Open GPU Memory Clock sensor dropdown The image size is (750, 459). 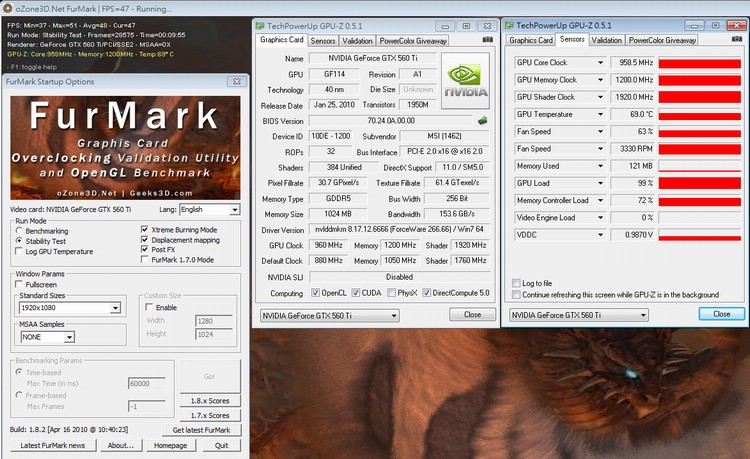(600, 80)
